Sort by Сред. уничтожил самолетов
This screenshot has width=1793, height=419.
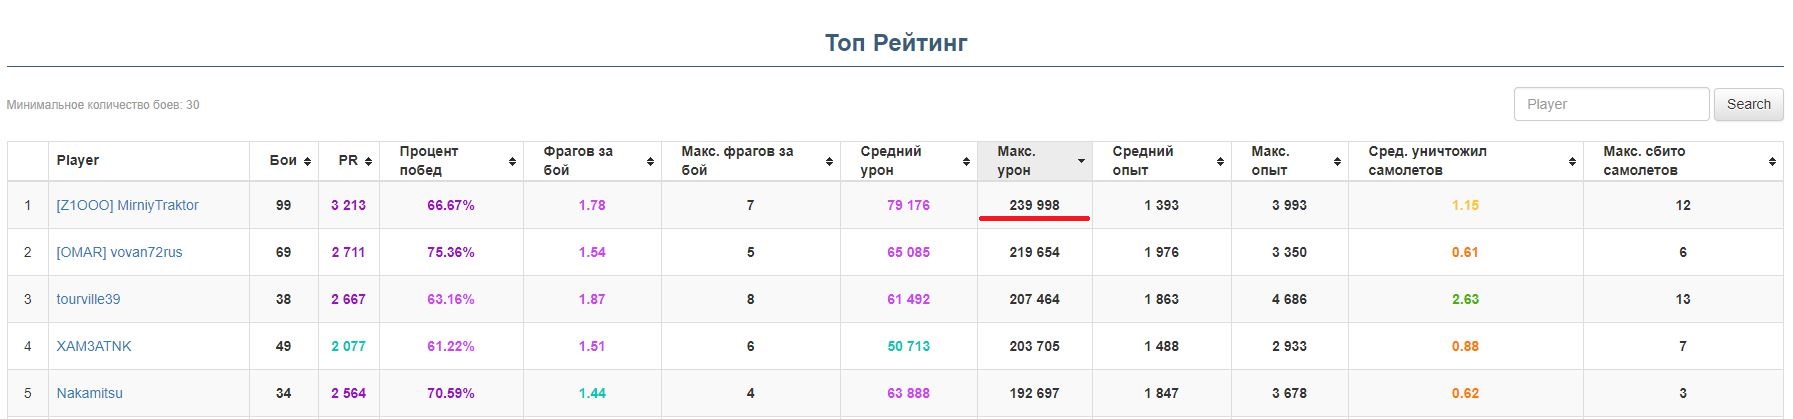(x=1572, y=161)
